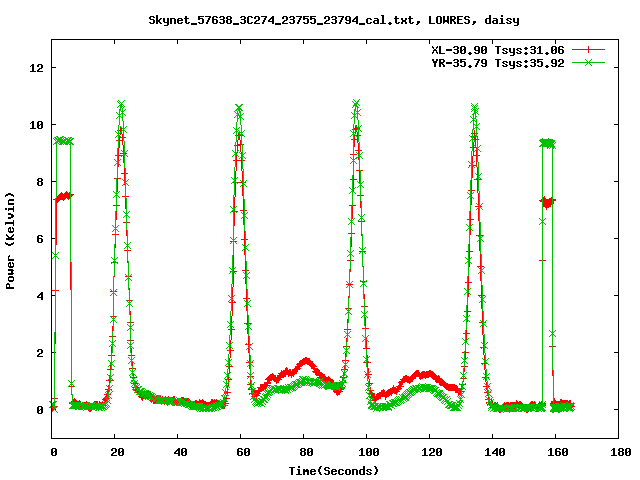
Task: Click the y-axis tick label 6
Action: coord(40,239)
